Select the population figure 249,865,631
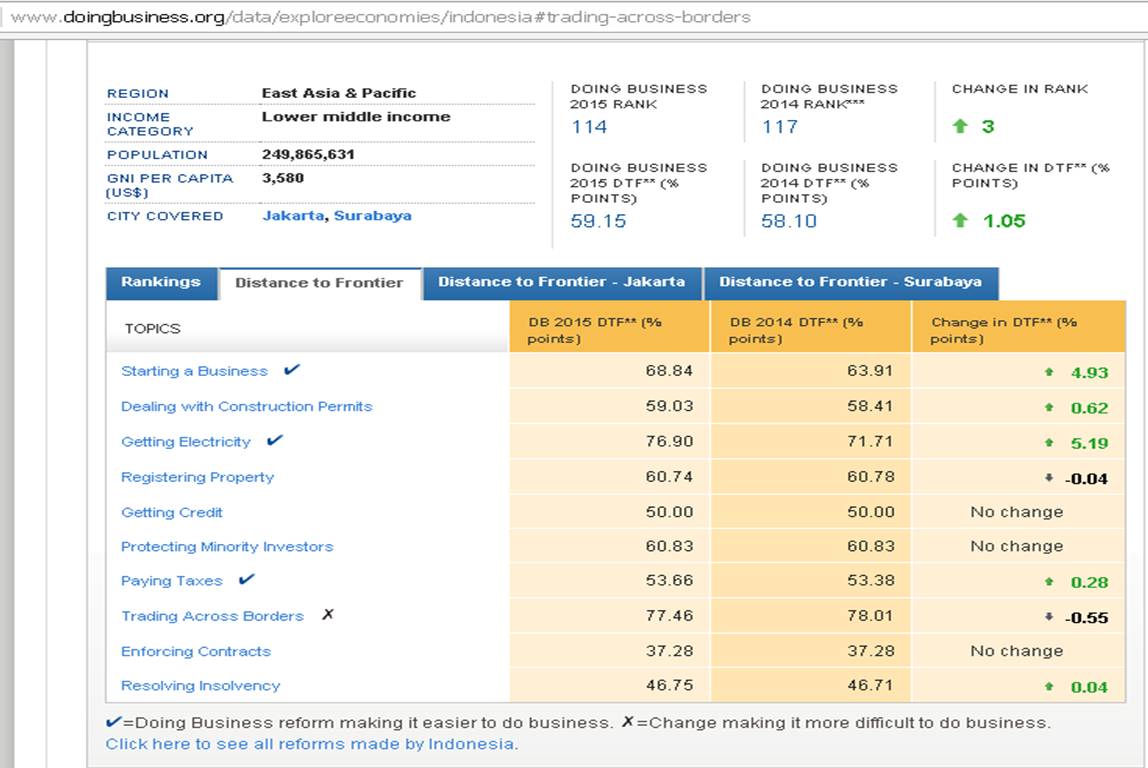 pos(308,154)
